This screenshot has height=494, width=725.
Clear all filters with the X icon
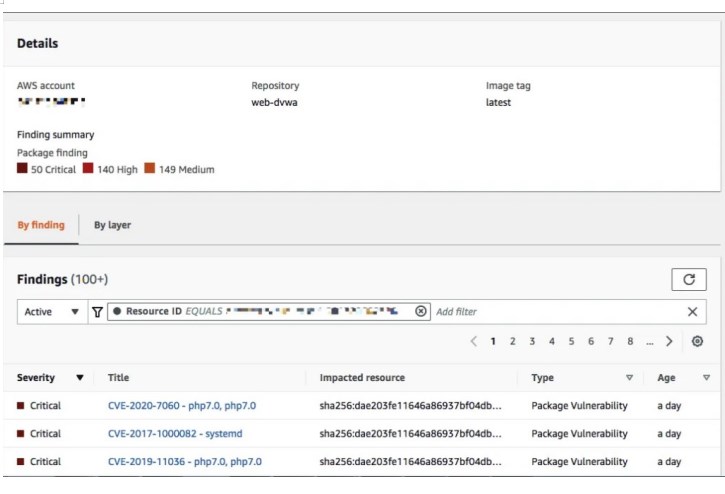pyautogui.click(x=692, y=312)
